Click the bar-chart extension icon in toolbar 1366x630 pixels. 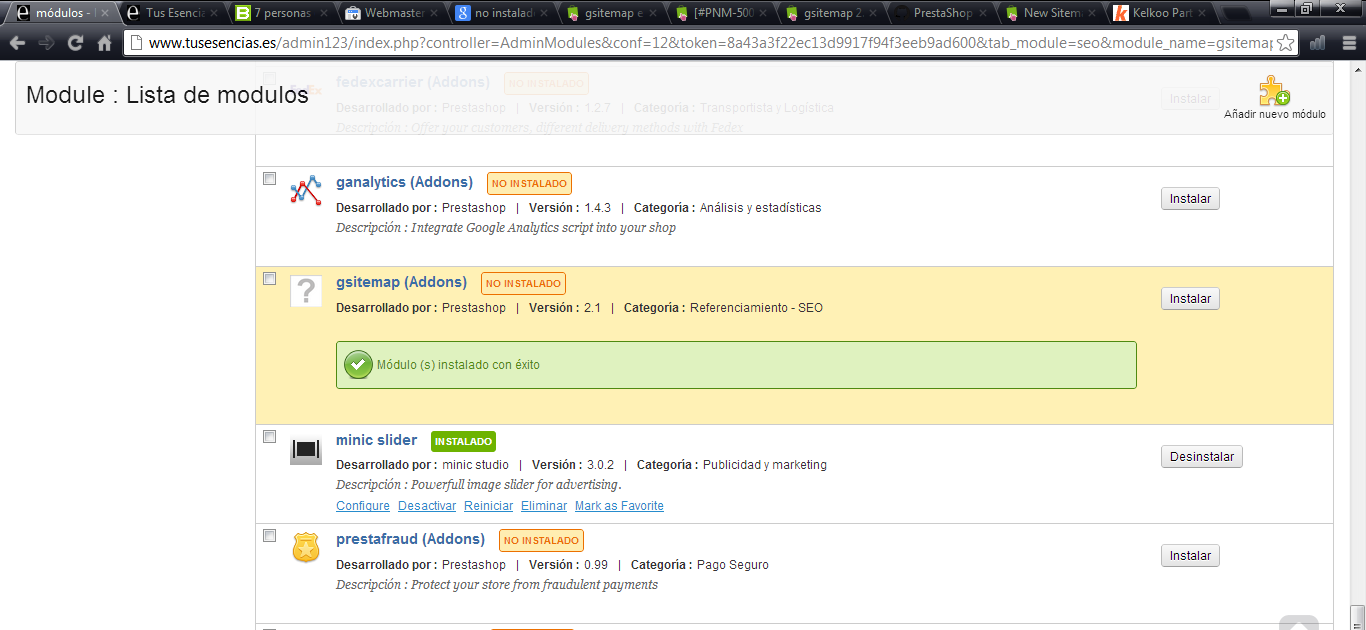tap(1317, 43)
